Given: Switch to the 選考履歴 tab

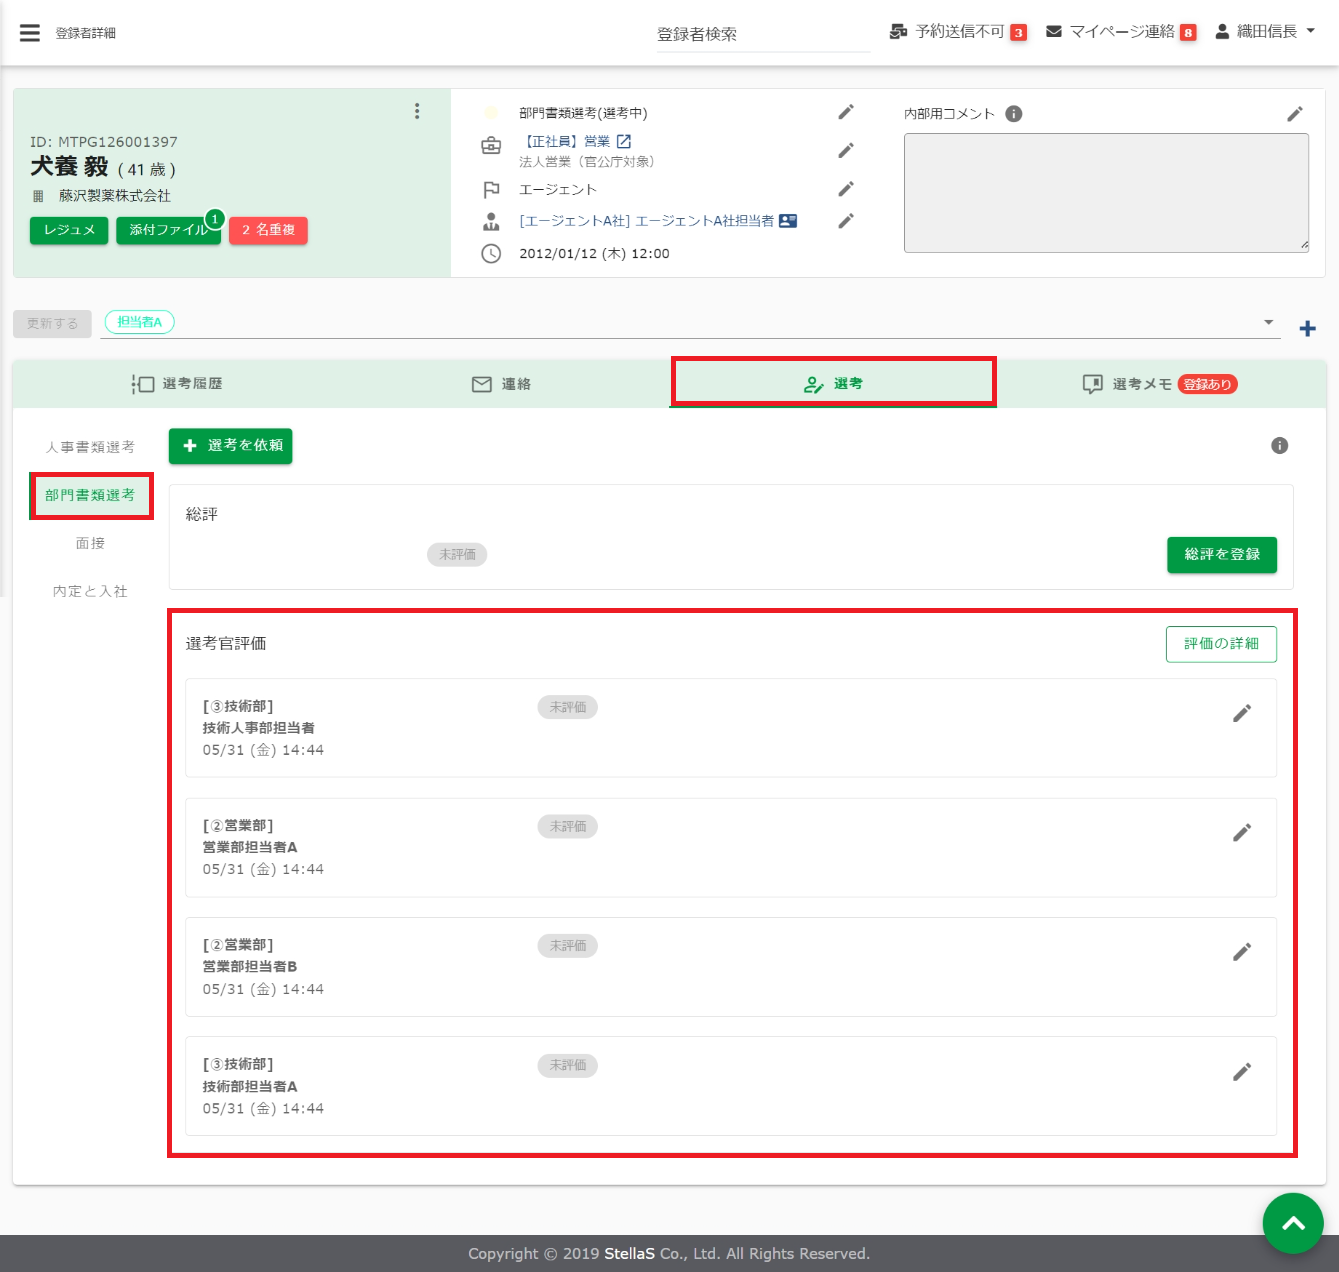Looking at the screenshot, I should (x=178, y=384).
